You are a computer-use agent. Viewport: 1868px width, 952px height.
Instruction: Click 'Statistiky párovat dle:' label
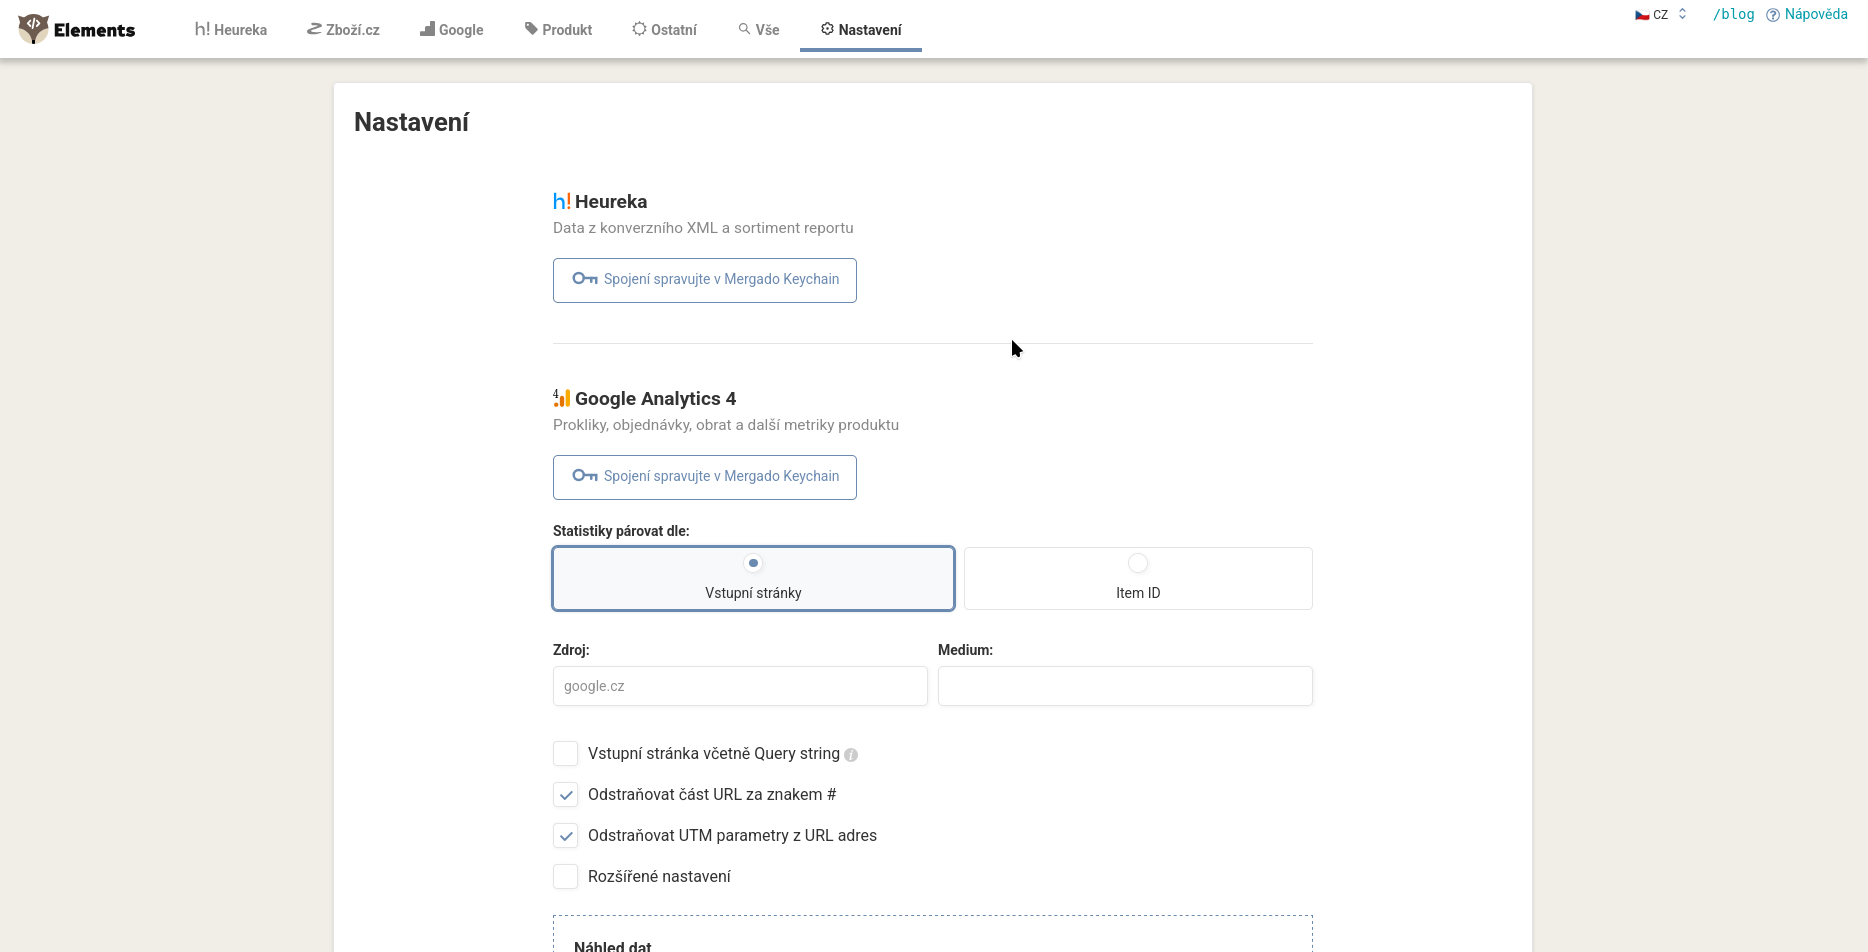tap(621, 531)
